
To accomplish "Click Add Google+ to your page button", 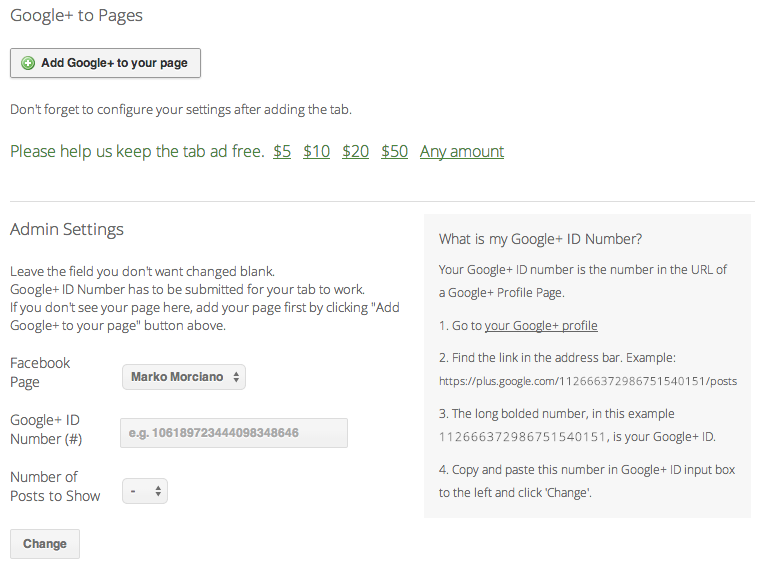I will pos(105,63).
